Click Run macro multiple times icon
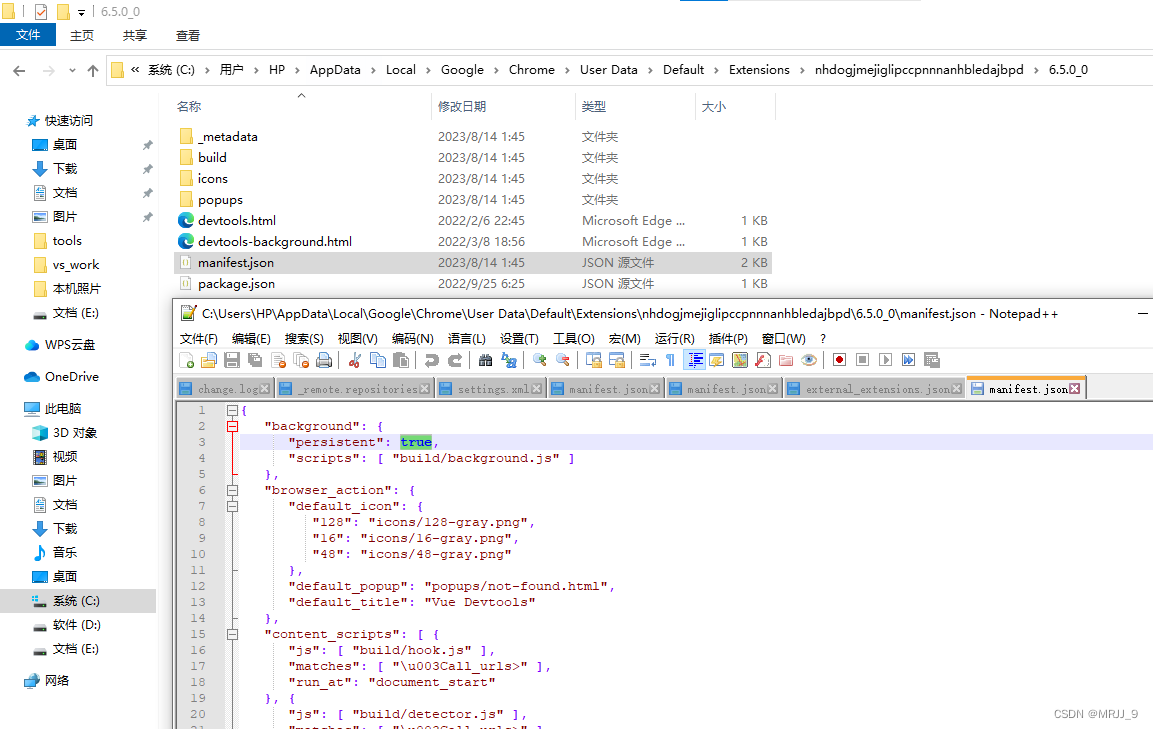 [909, 360]
